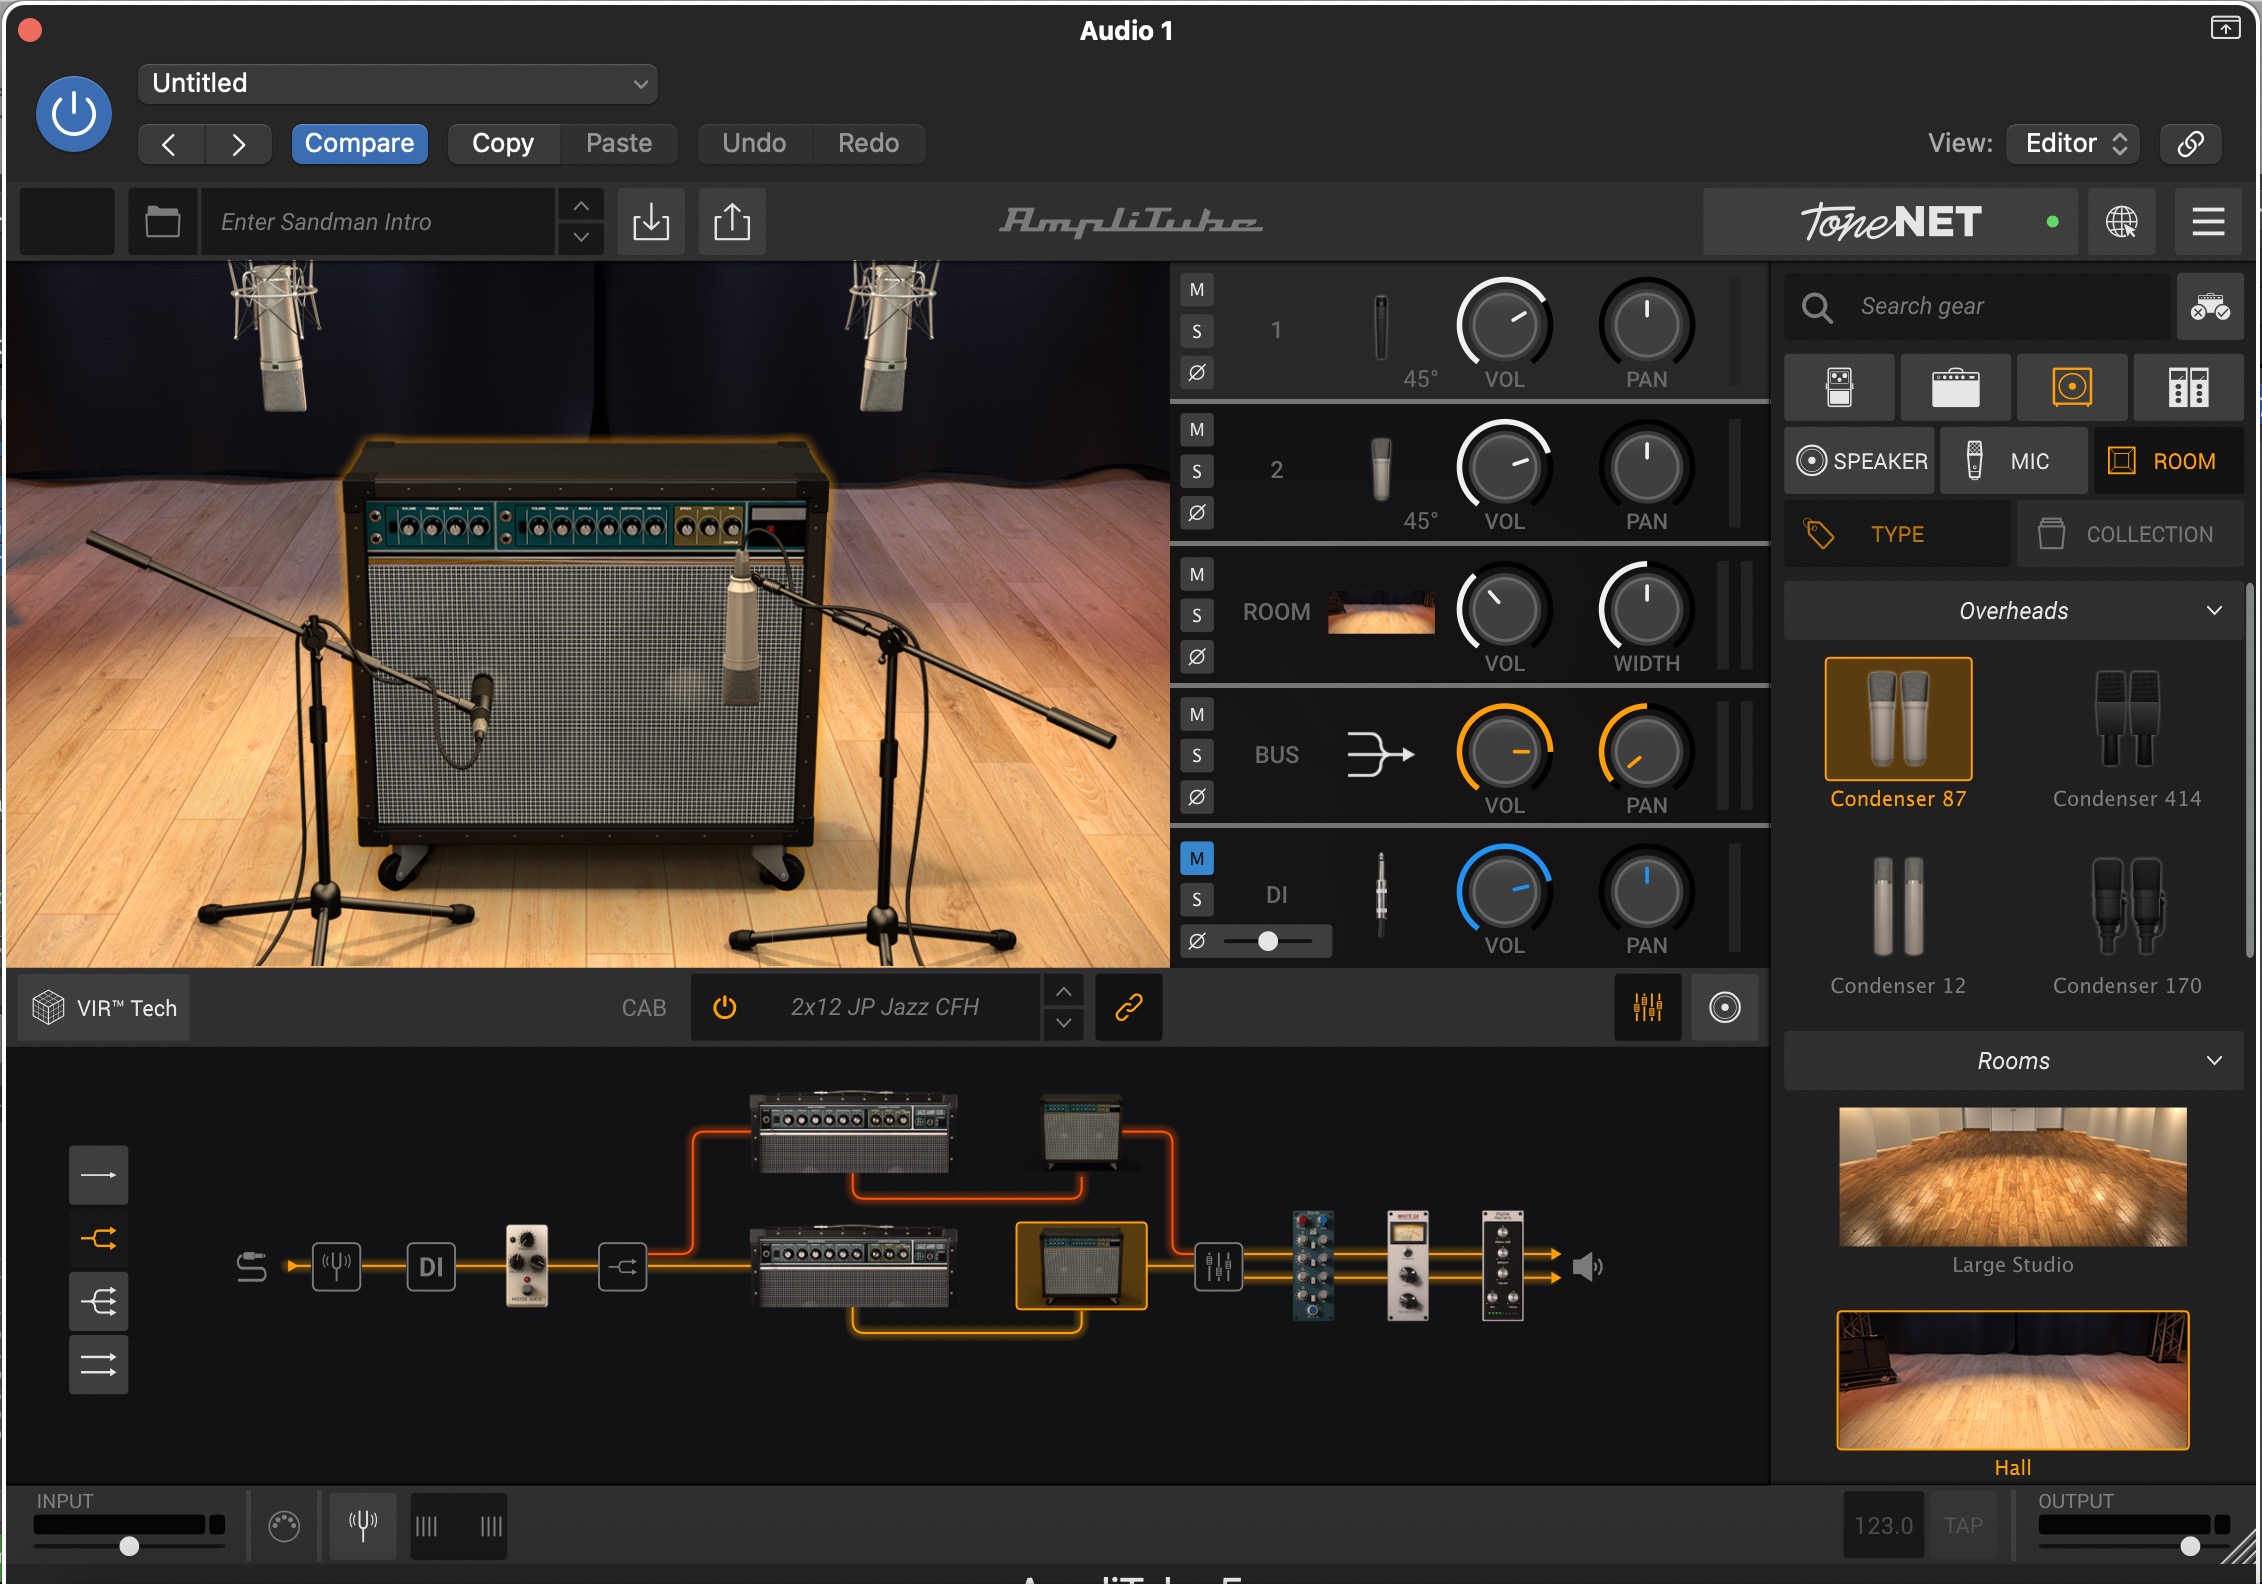2262x1584 pixels.
Task: Go to the previous setting arrow
Action: tap(170, 143)
